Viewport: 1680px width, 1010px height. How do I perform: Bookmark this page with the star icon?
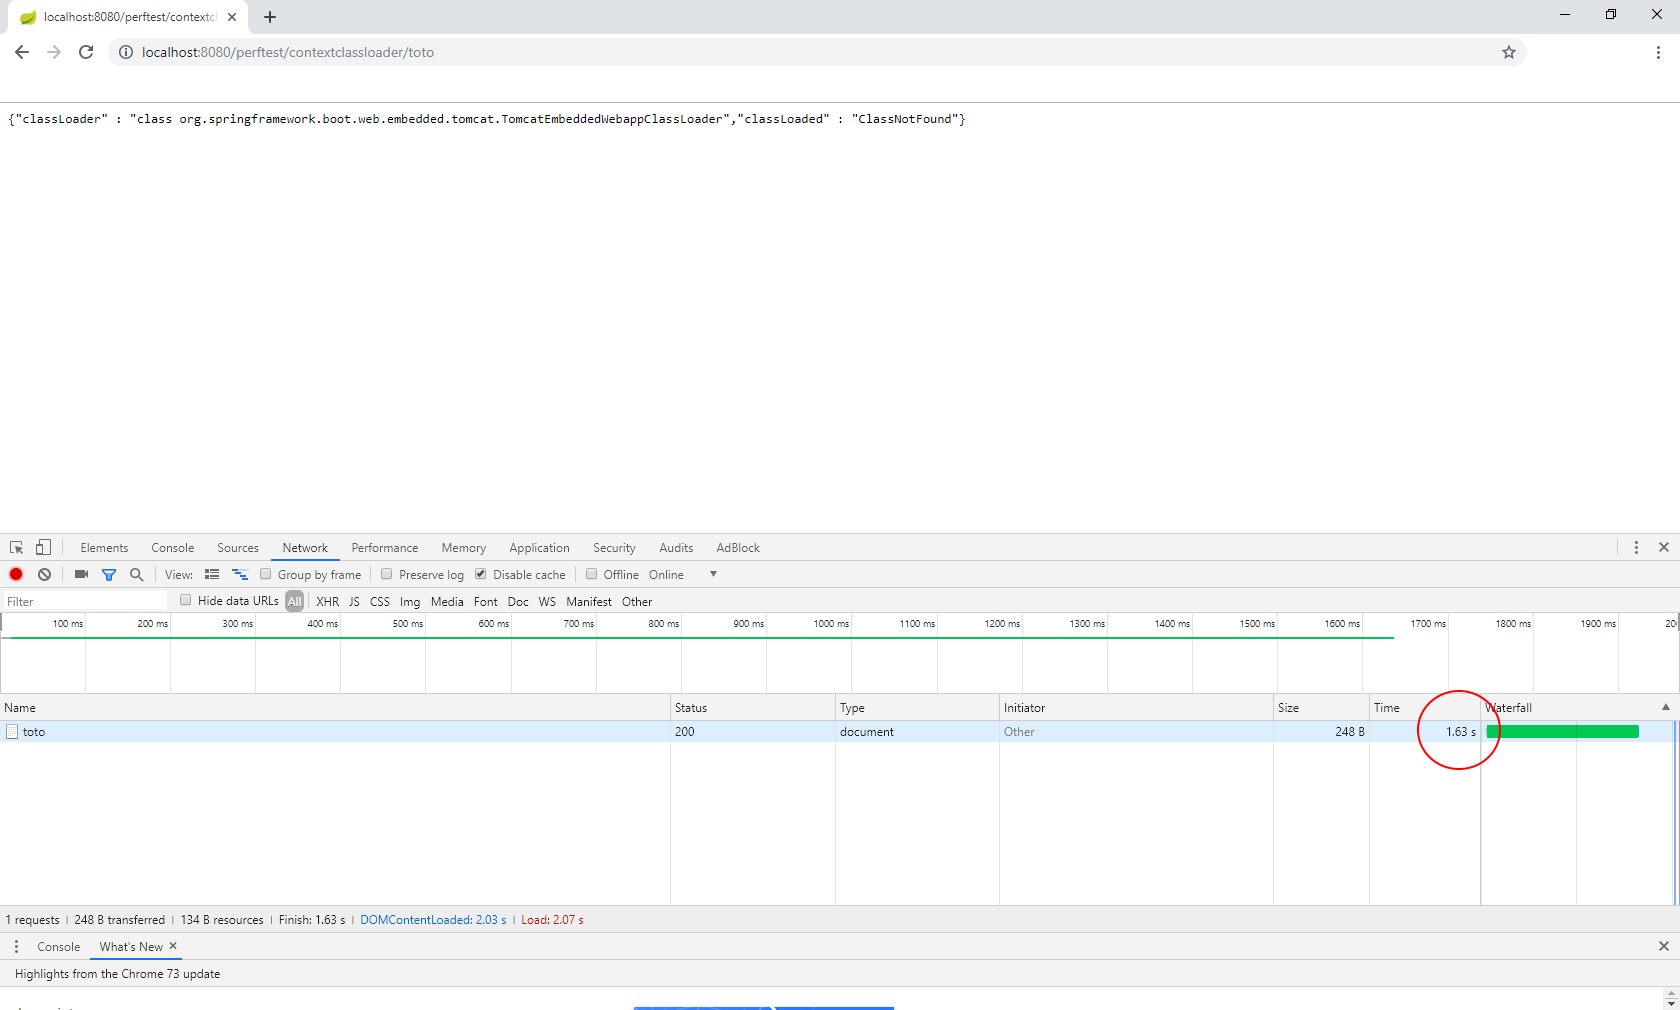point(1509,52)
